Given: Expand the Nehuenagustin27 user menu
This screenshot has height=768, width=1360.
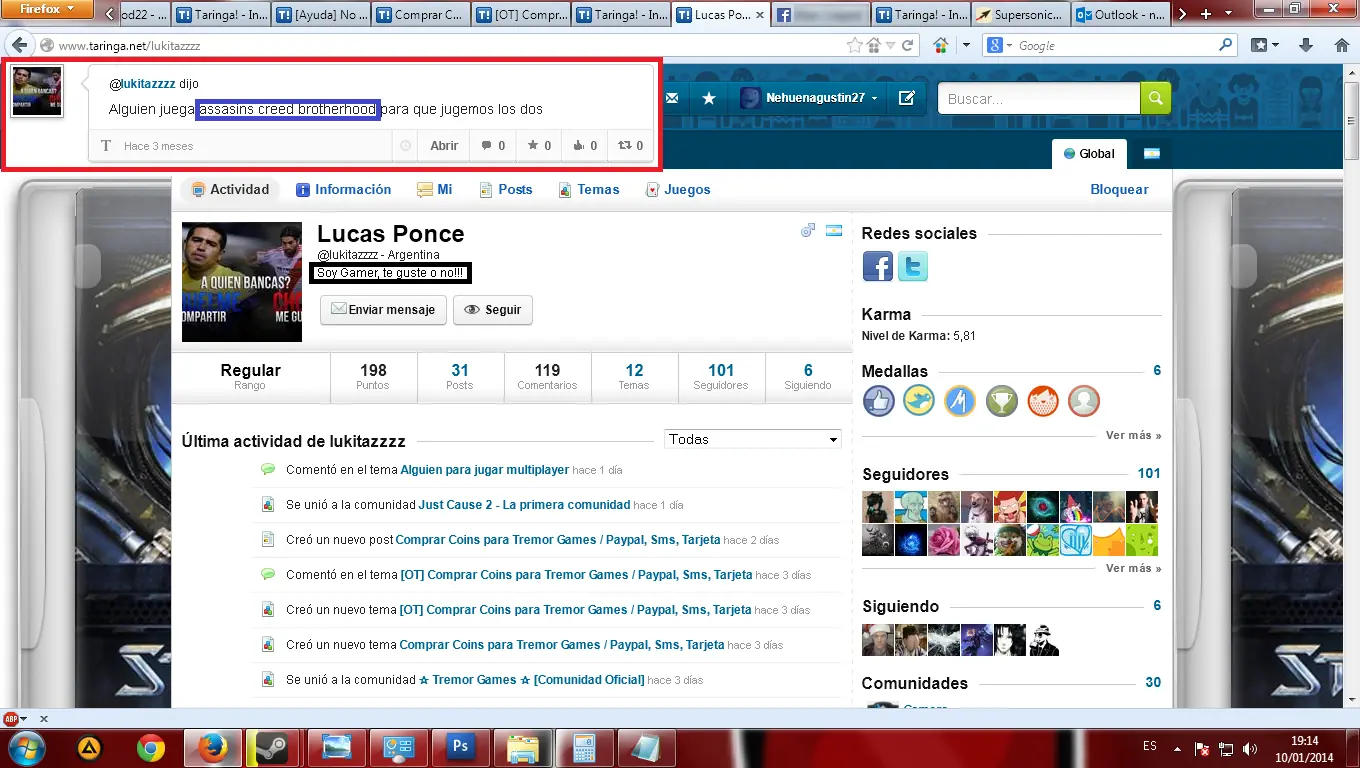Looking at the screenshot, I should pyautogui.click(x=809, y=98).
